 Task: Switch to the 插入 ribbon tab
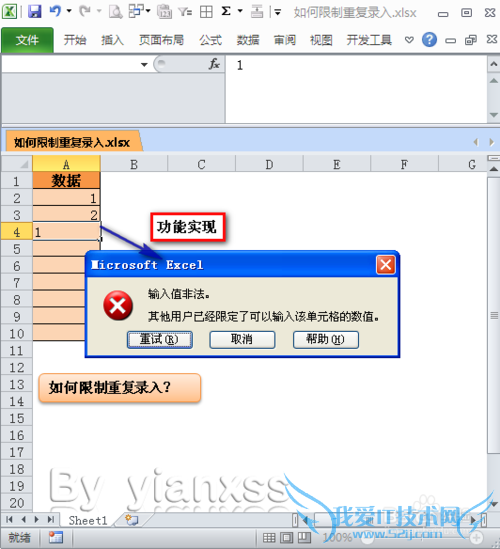point(112,40)
